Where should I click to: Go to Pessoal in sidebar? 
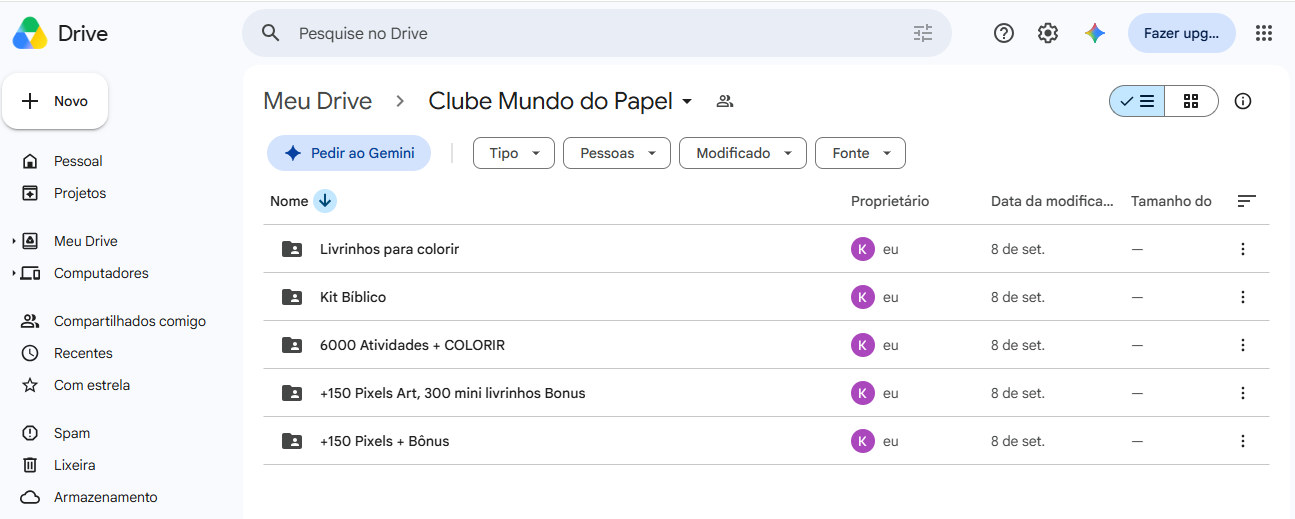(x=78, y=161)
